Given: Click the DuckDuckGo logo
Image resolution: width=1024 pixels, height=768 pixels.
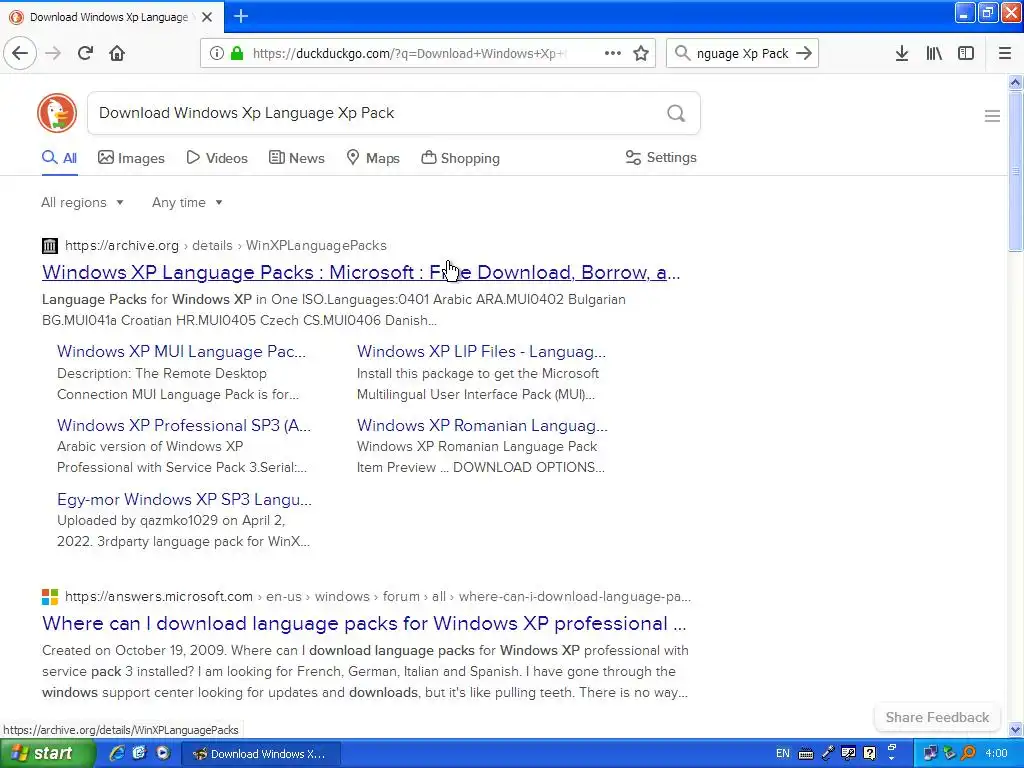Looking at the screenshot, I should pos(57,113).
